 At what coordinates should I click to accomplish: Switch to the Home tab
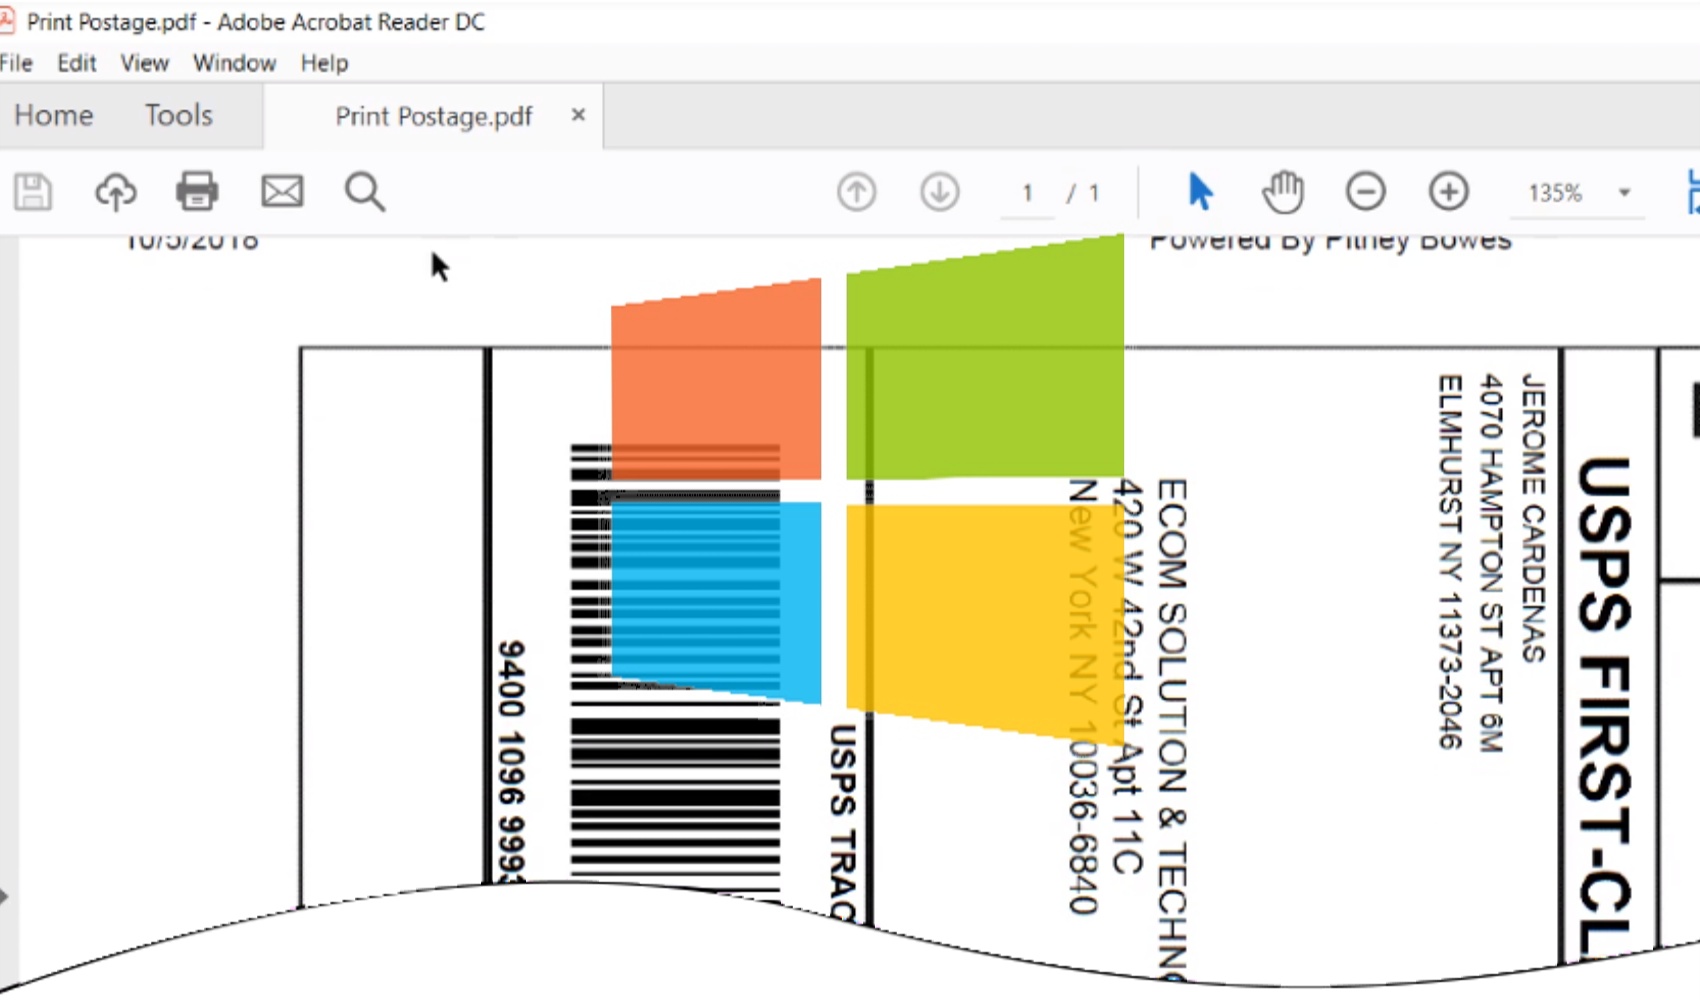click(x=54, y=115)
